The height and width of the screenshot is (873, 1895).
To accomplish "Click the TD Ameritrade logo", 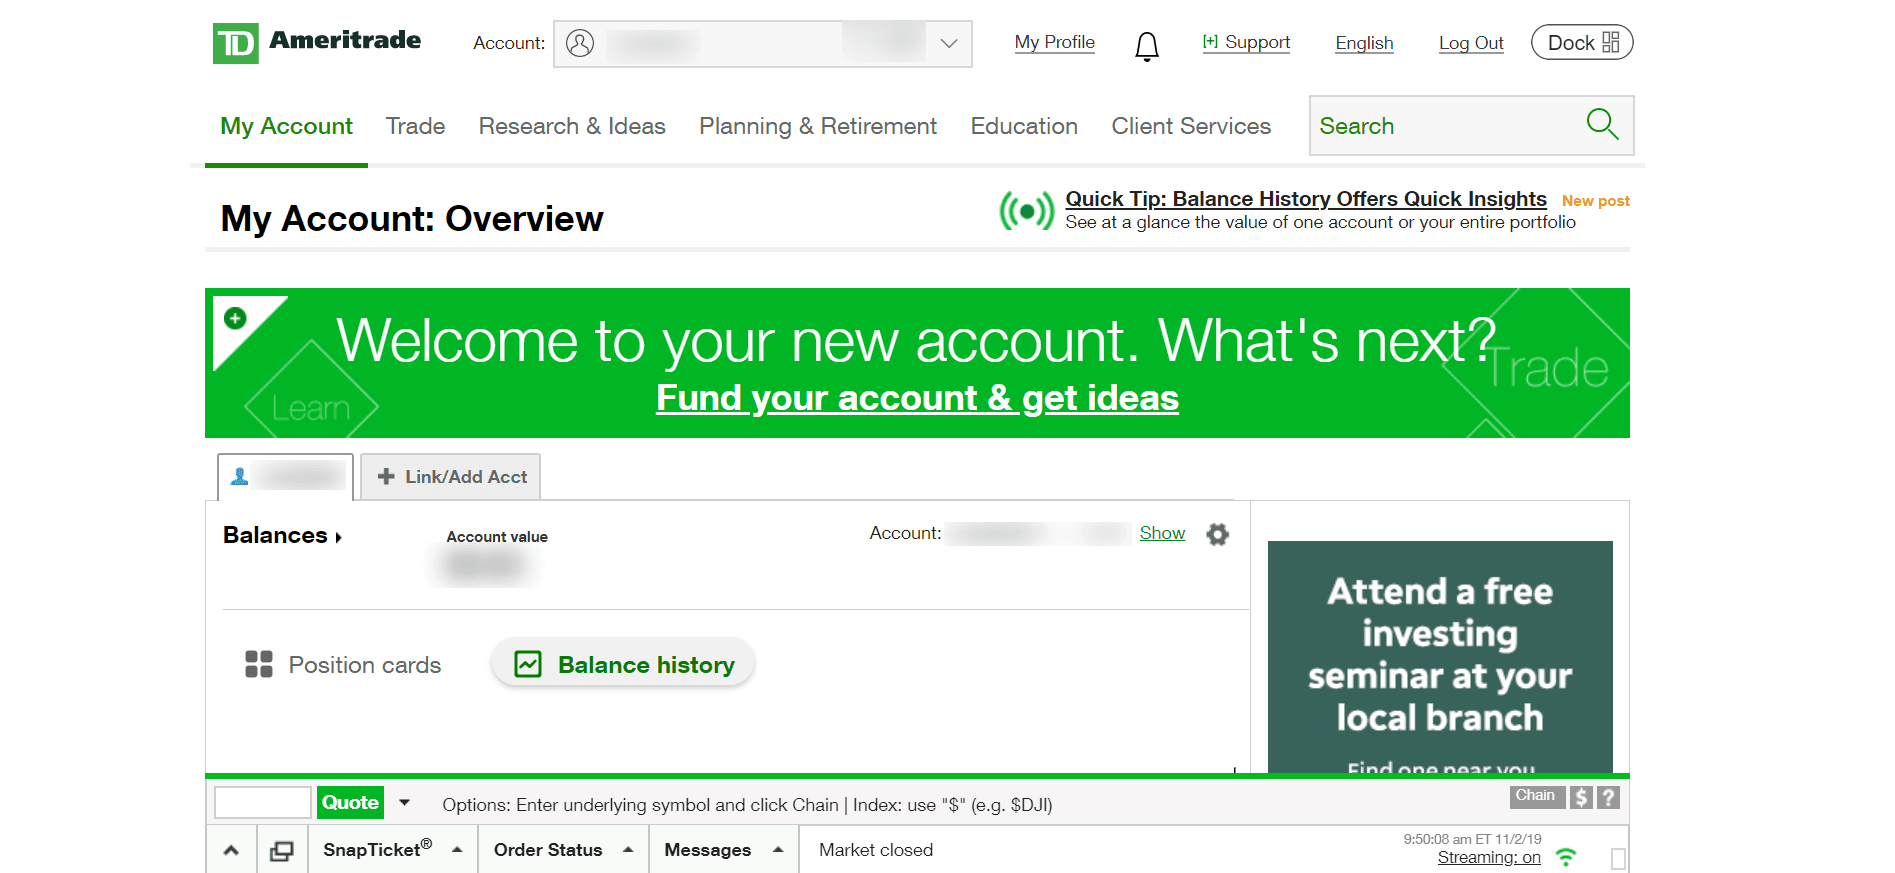I will coord(316,42).
